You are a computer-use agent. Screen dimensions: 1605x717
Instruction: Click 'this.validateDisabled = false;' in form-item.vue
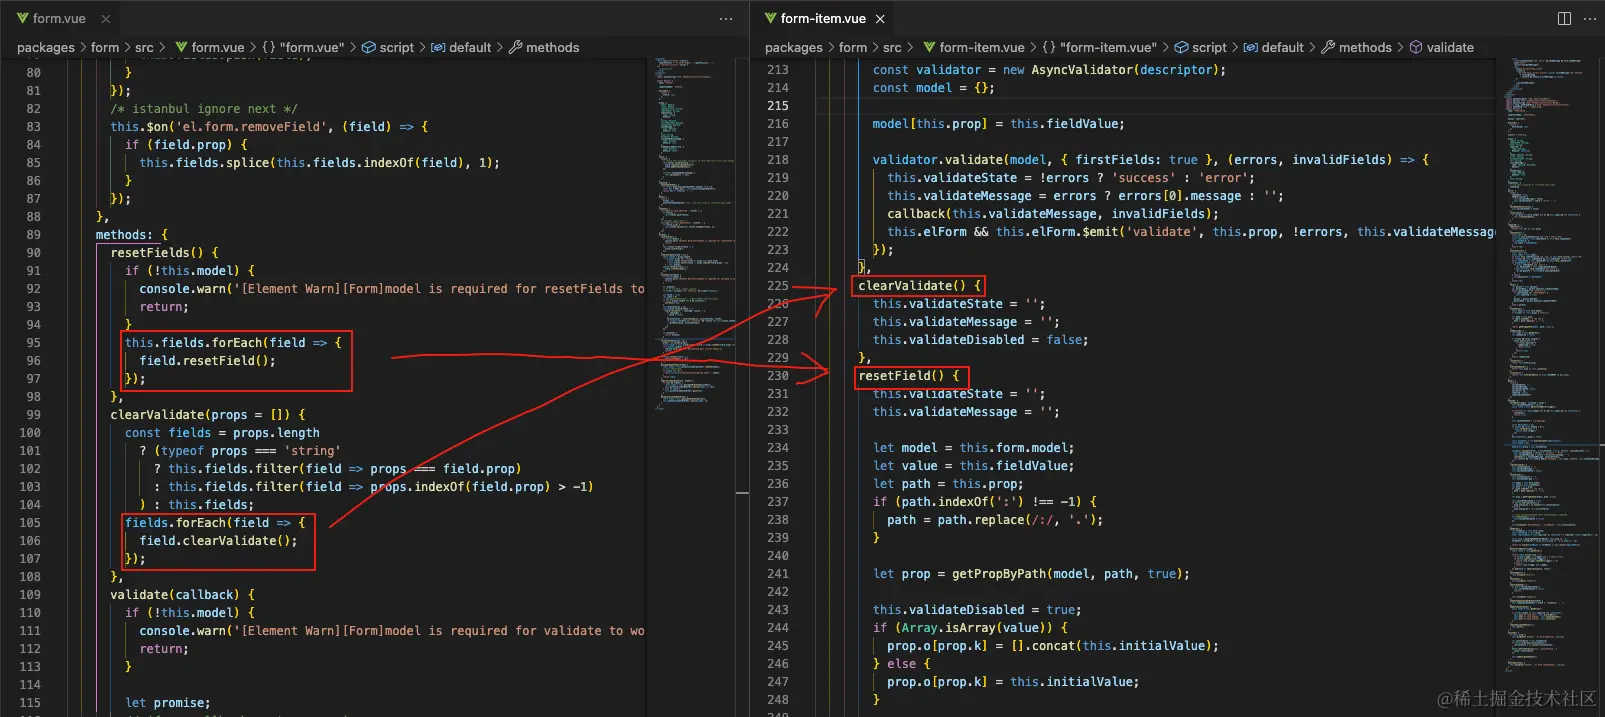(980, 340)
